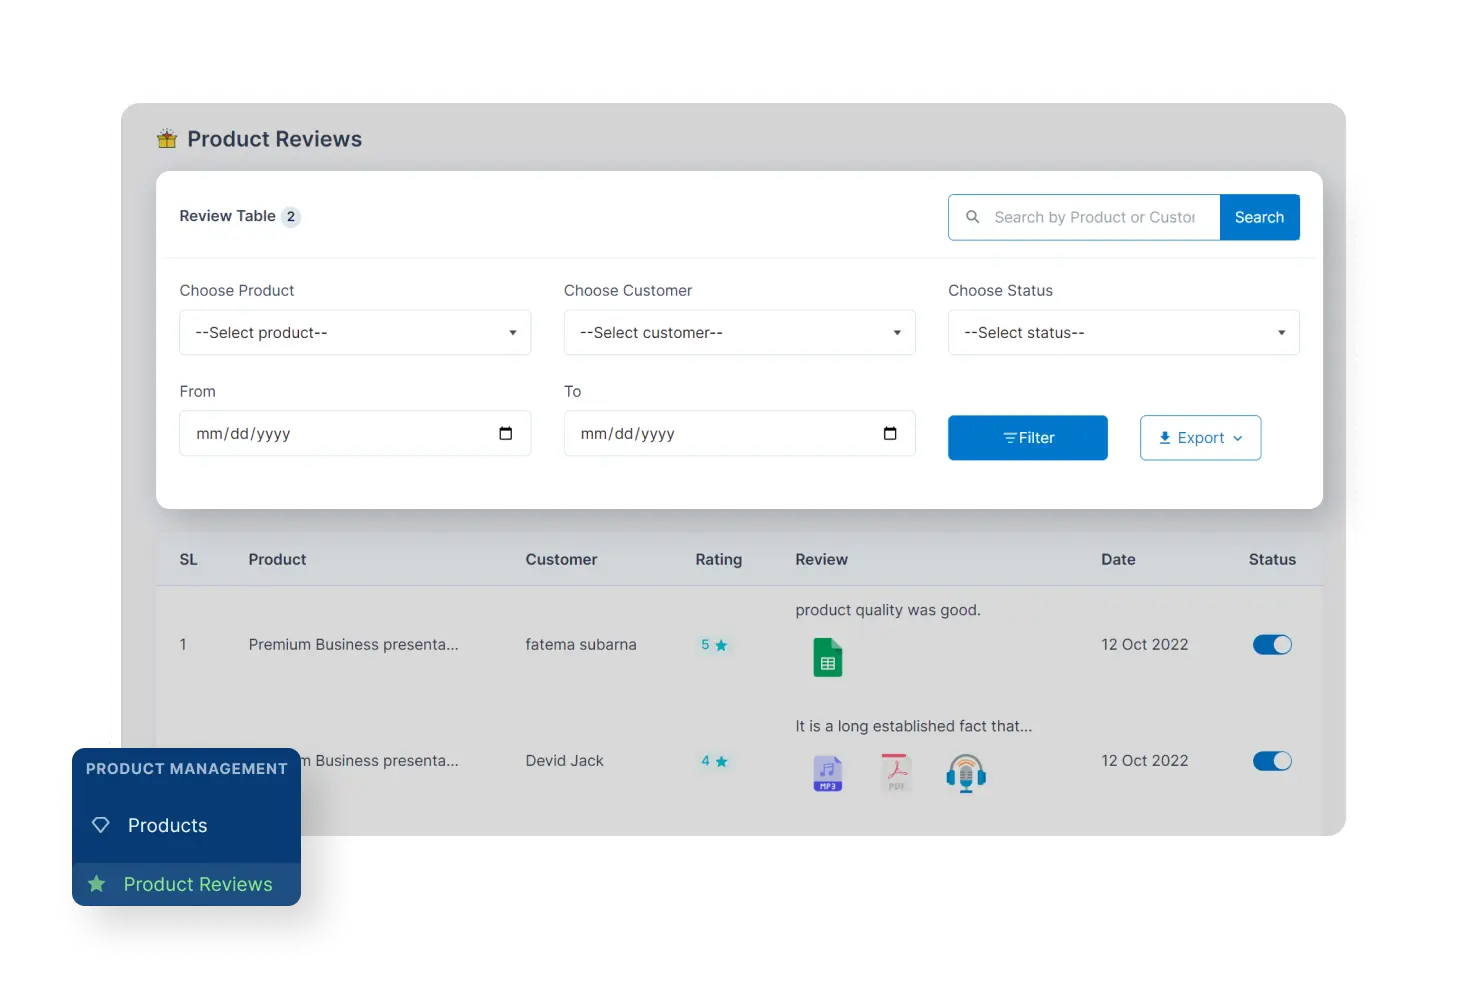
Task: Apply the Filter button
Action: pyautogui.click(x=1027, y=437)
